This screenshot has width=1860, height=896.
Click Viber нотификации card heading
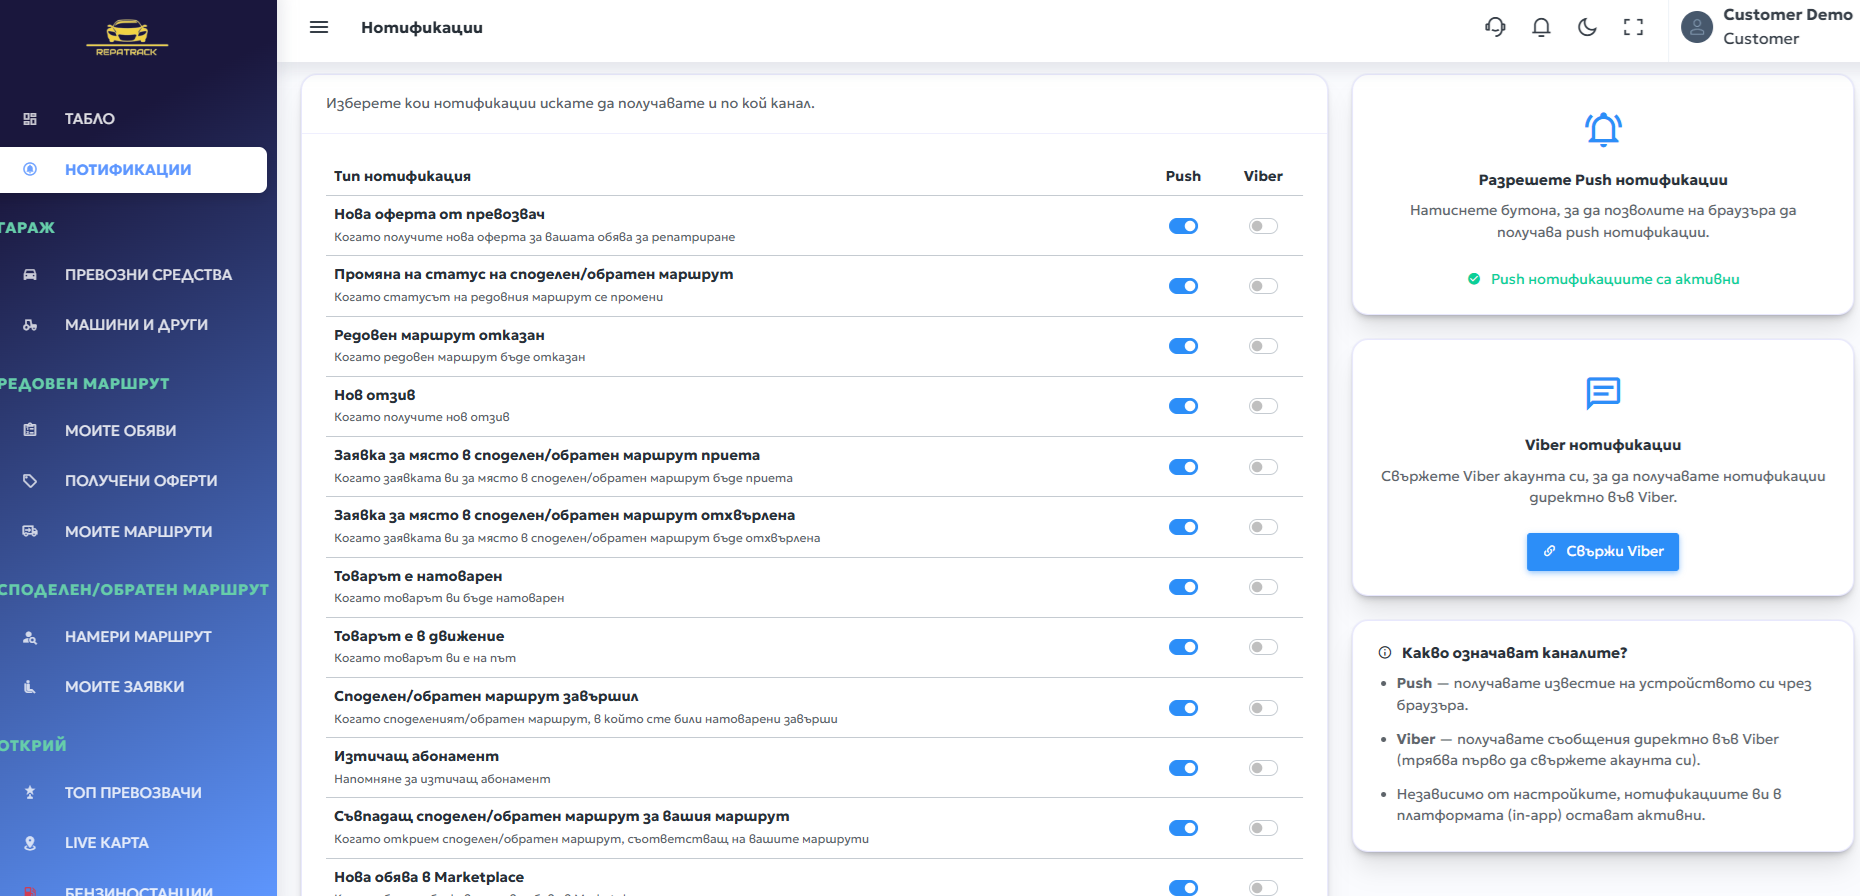click(x=1603, y=445)
